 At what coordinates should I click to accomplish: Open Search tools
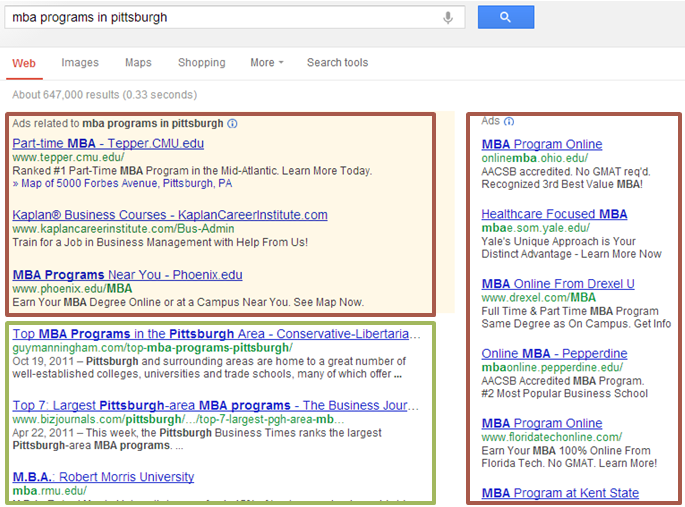click(338, 62)
